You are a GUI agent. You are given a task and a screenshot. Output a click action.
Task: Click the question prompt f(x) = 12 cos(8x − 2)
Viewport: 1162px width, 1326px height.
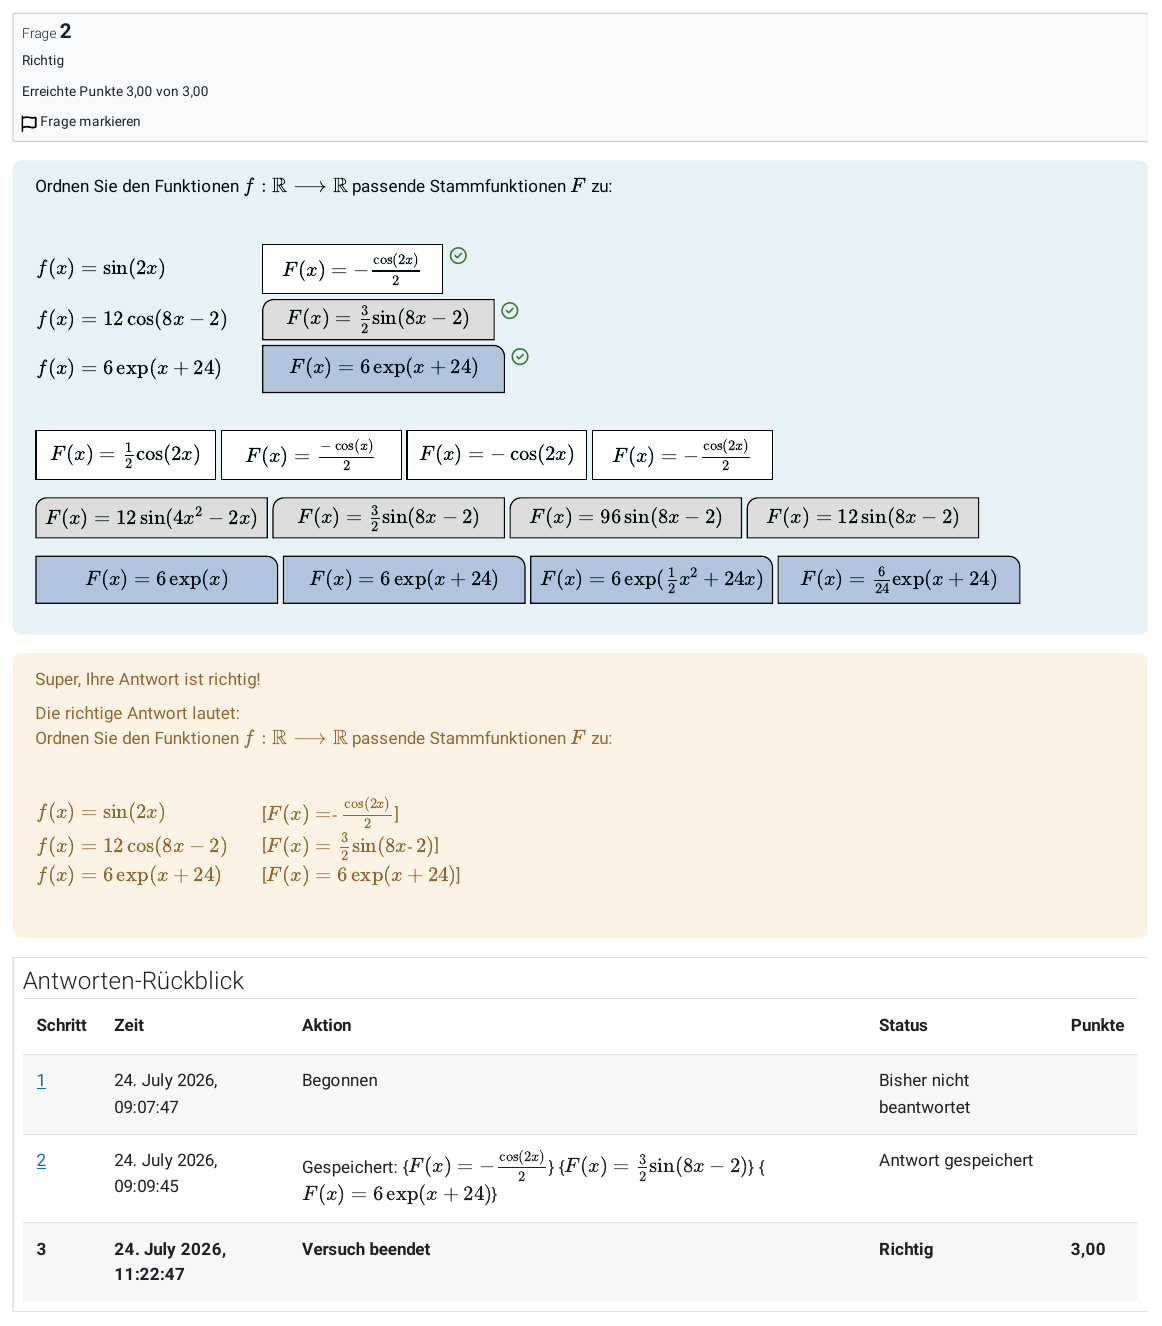(x=132, y=319)
